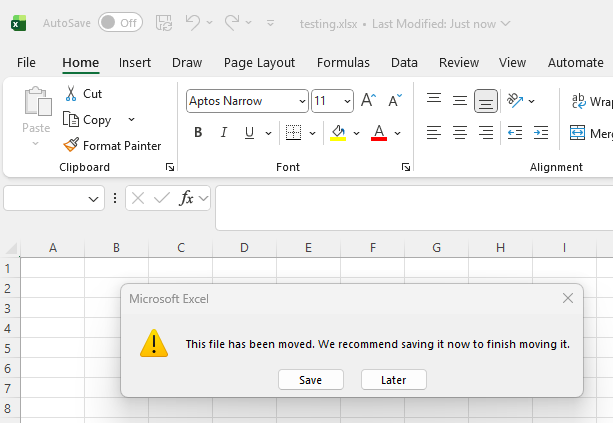The height and width of the screenshot is (423, 613).
Task: Go to the Page Layout tab
Action: (259, 63)
